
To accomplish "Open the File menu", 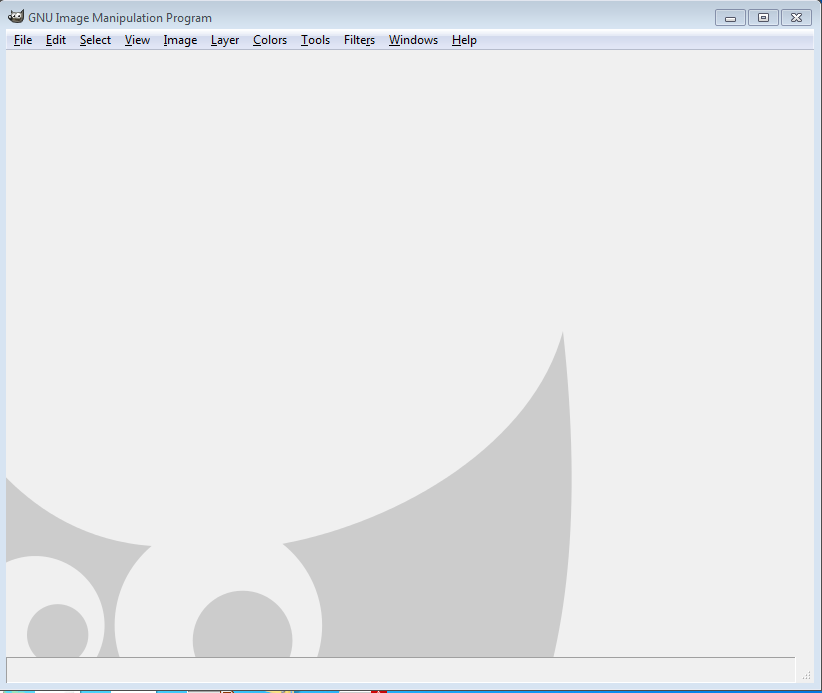I will coord(23,40).
